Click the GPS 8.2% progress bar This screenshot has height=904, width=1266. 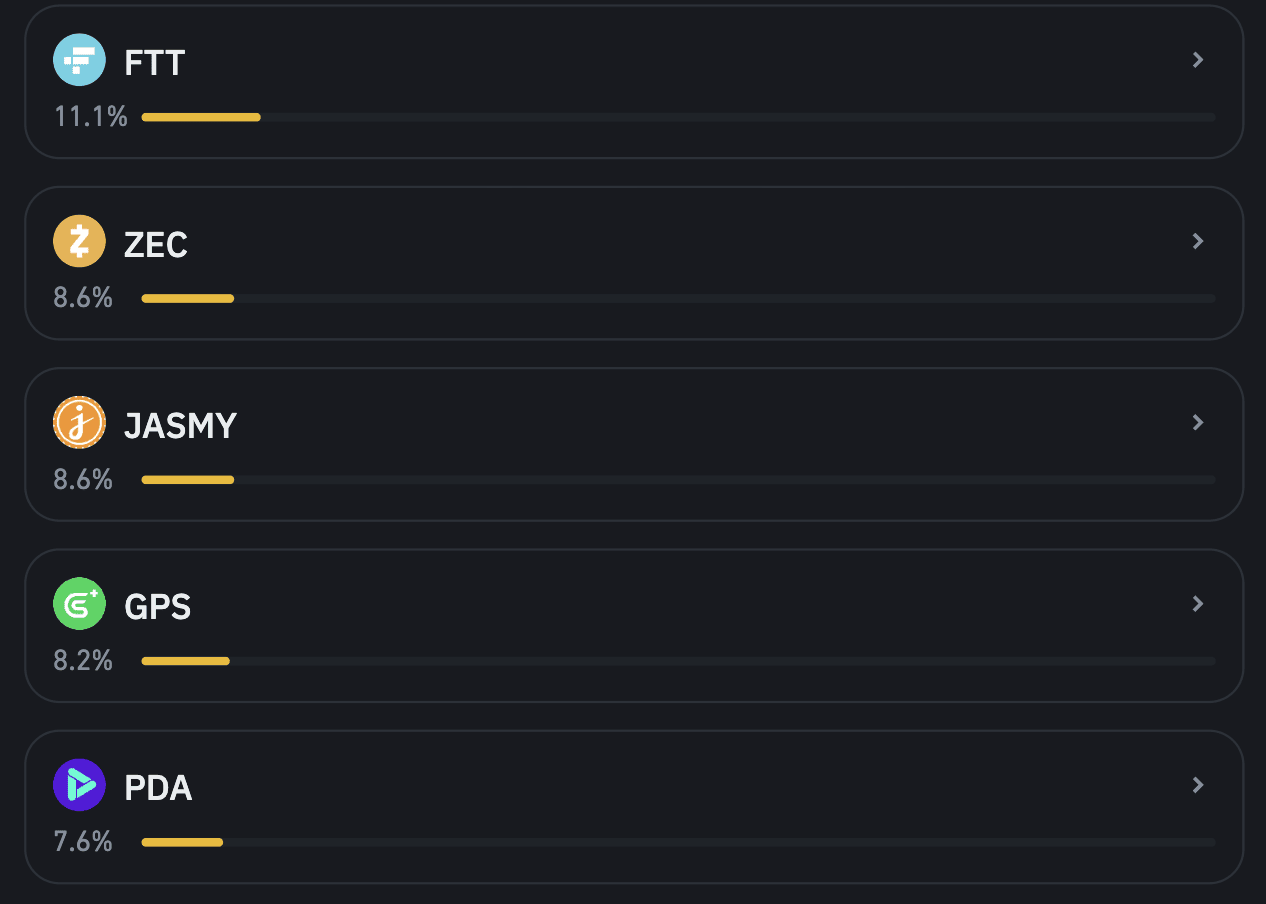tap(186, 661)
